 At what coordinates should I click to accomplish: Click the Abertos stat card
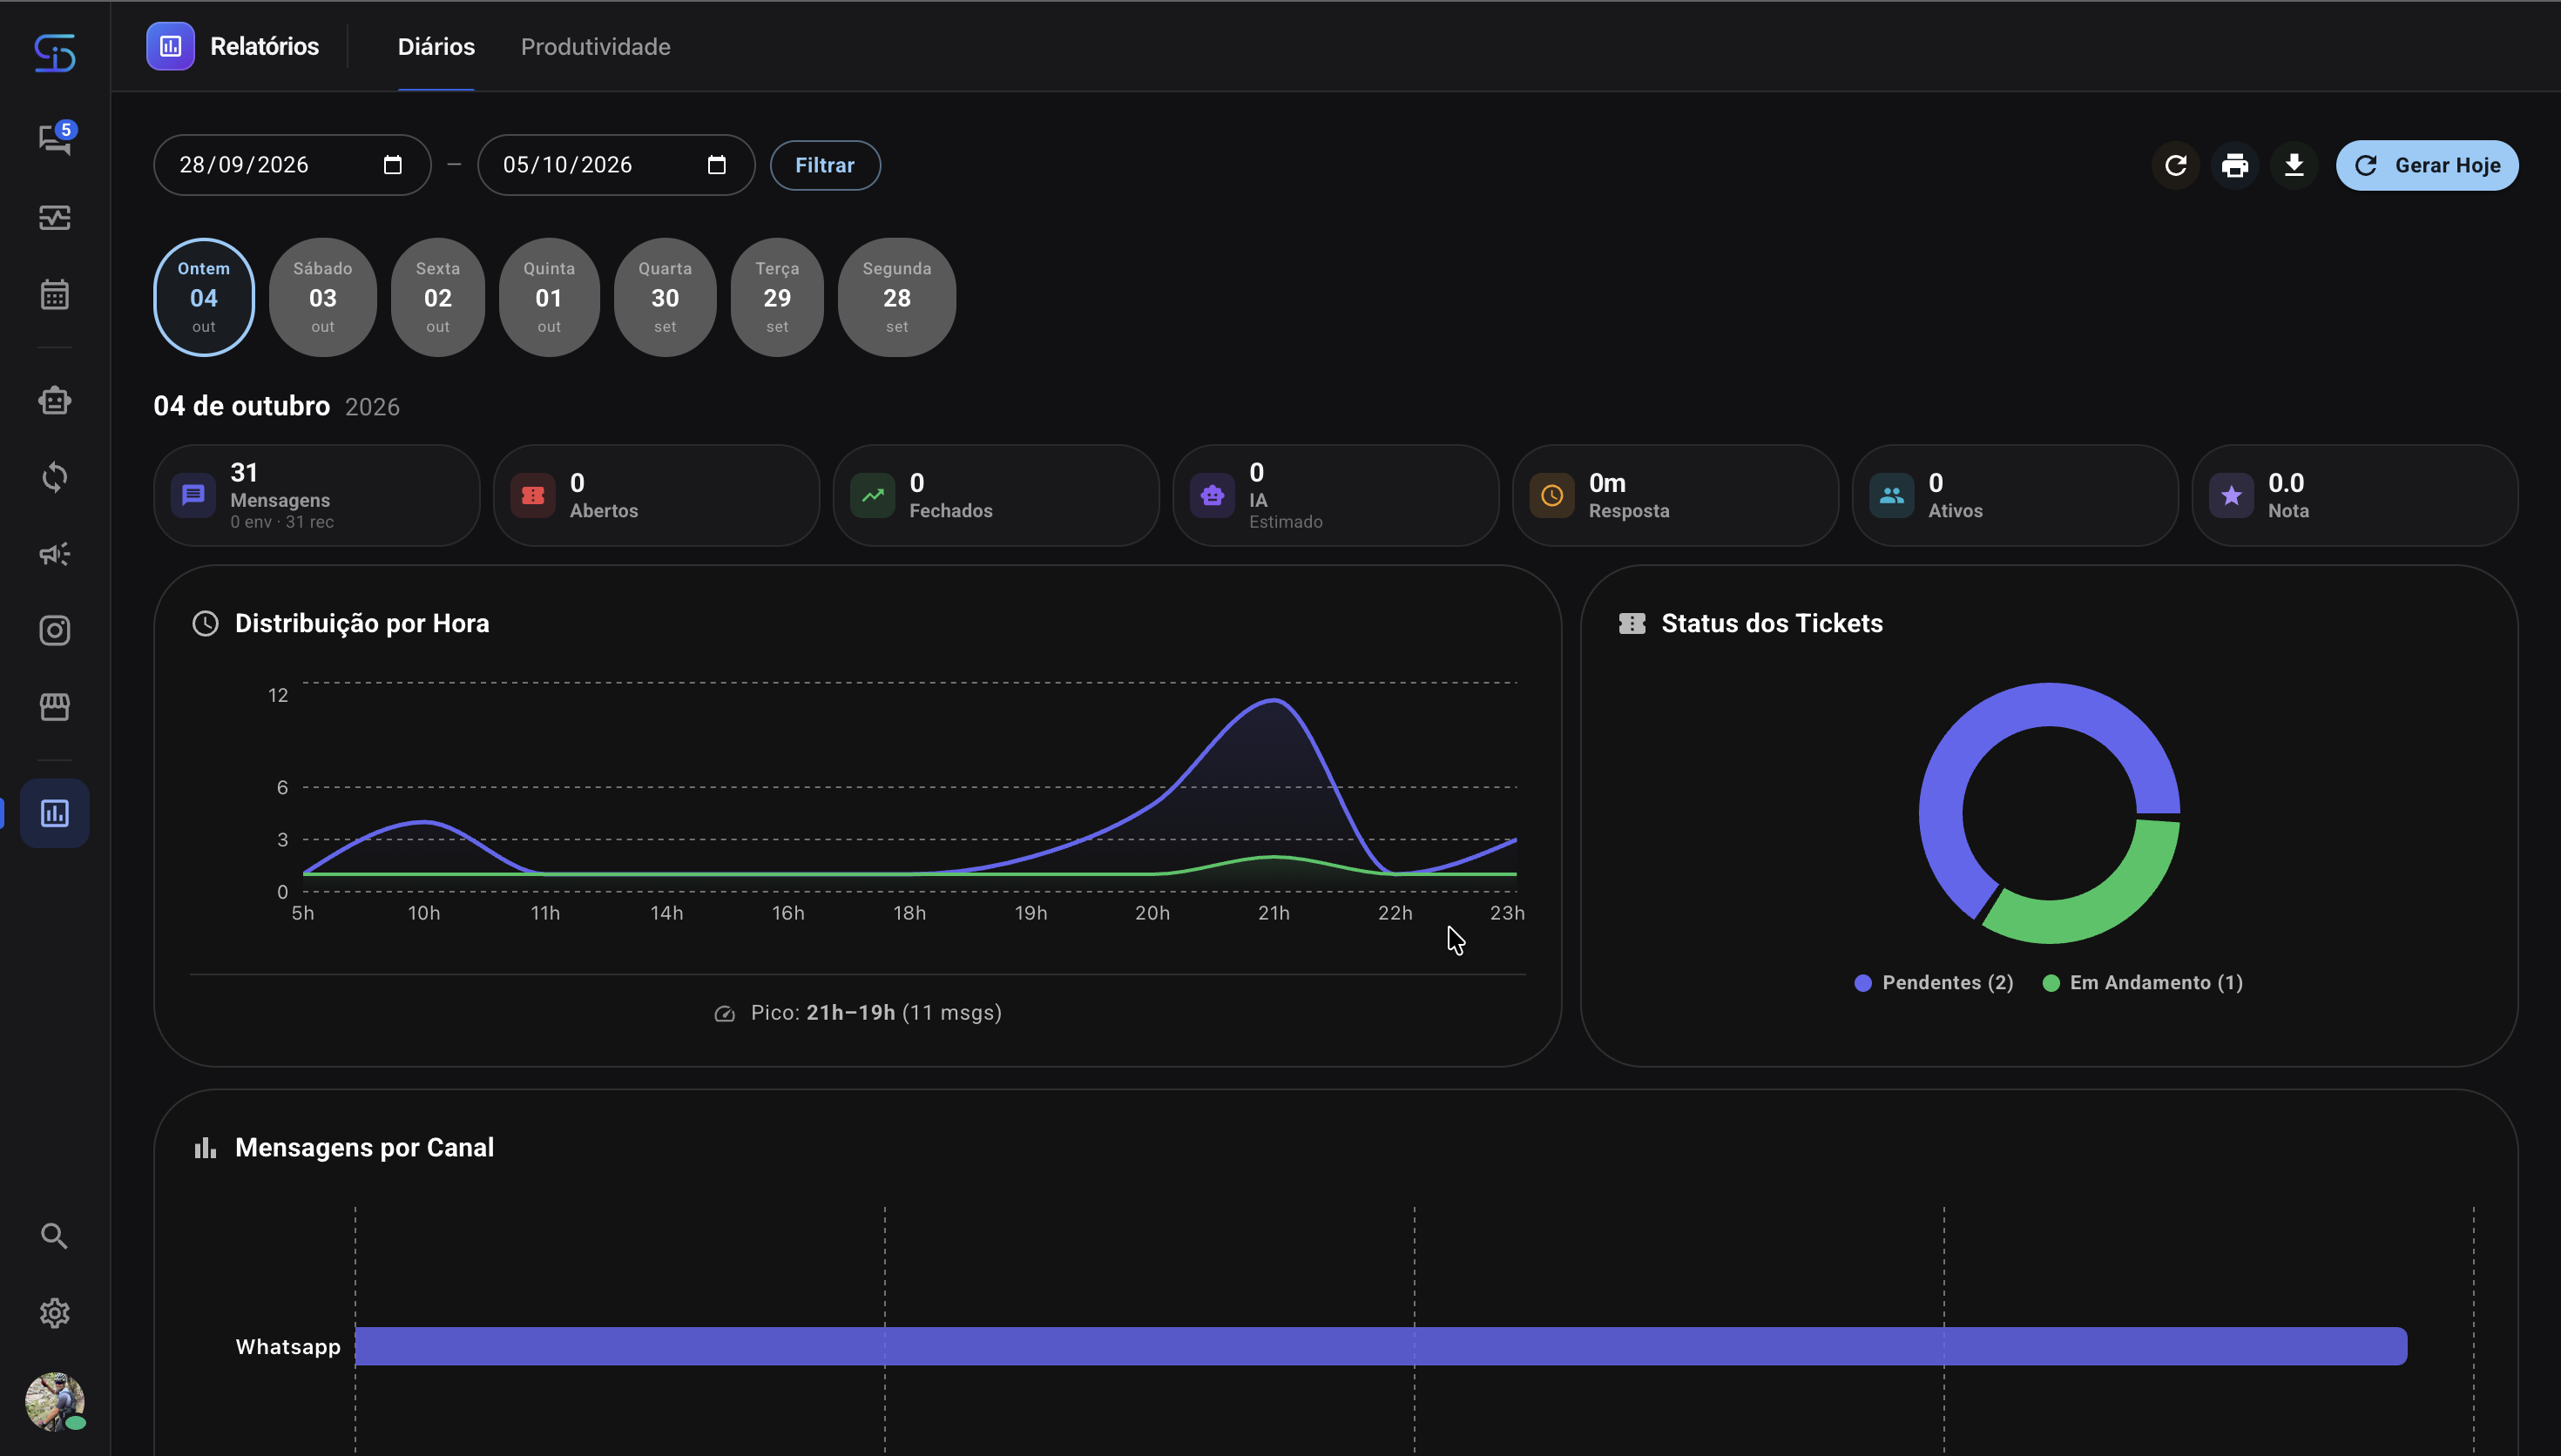point(656,495)
